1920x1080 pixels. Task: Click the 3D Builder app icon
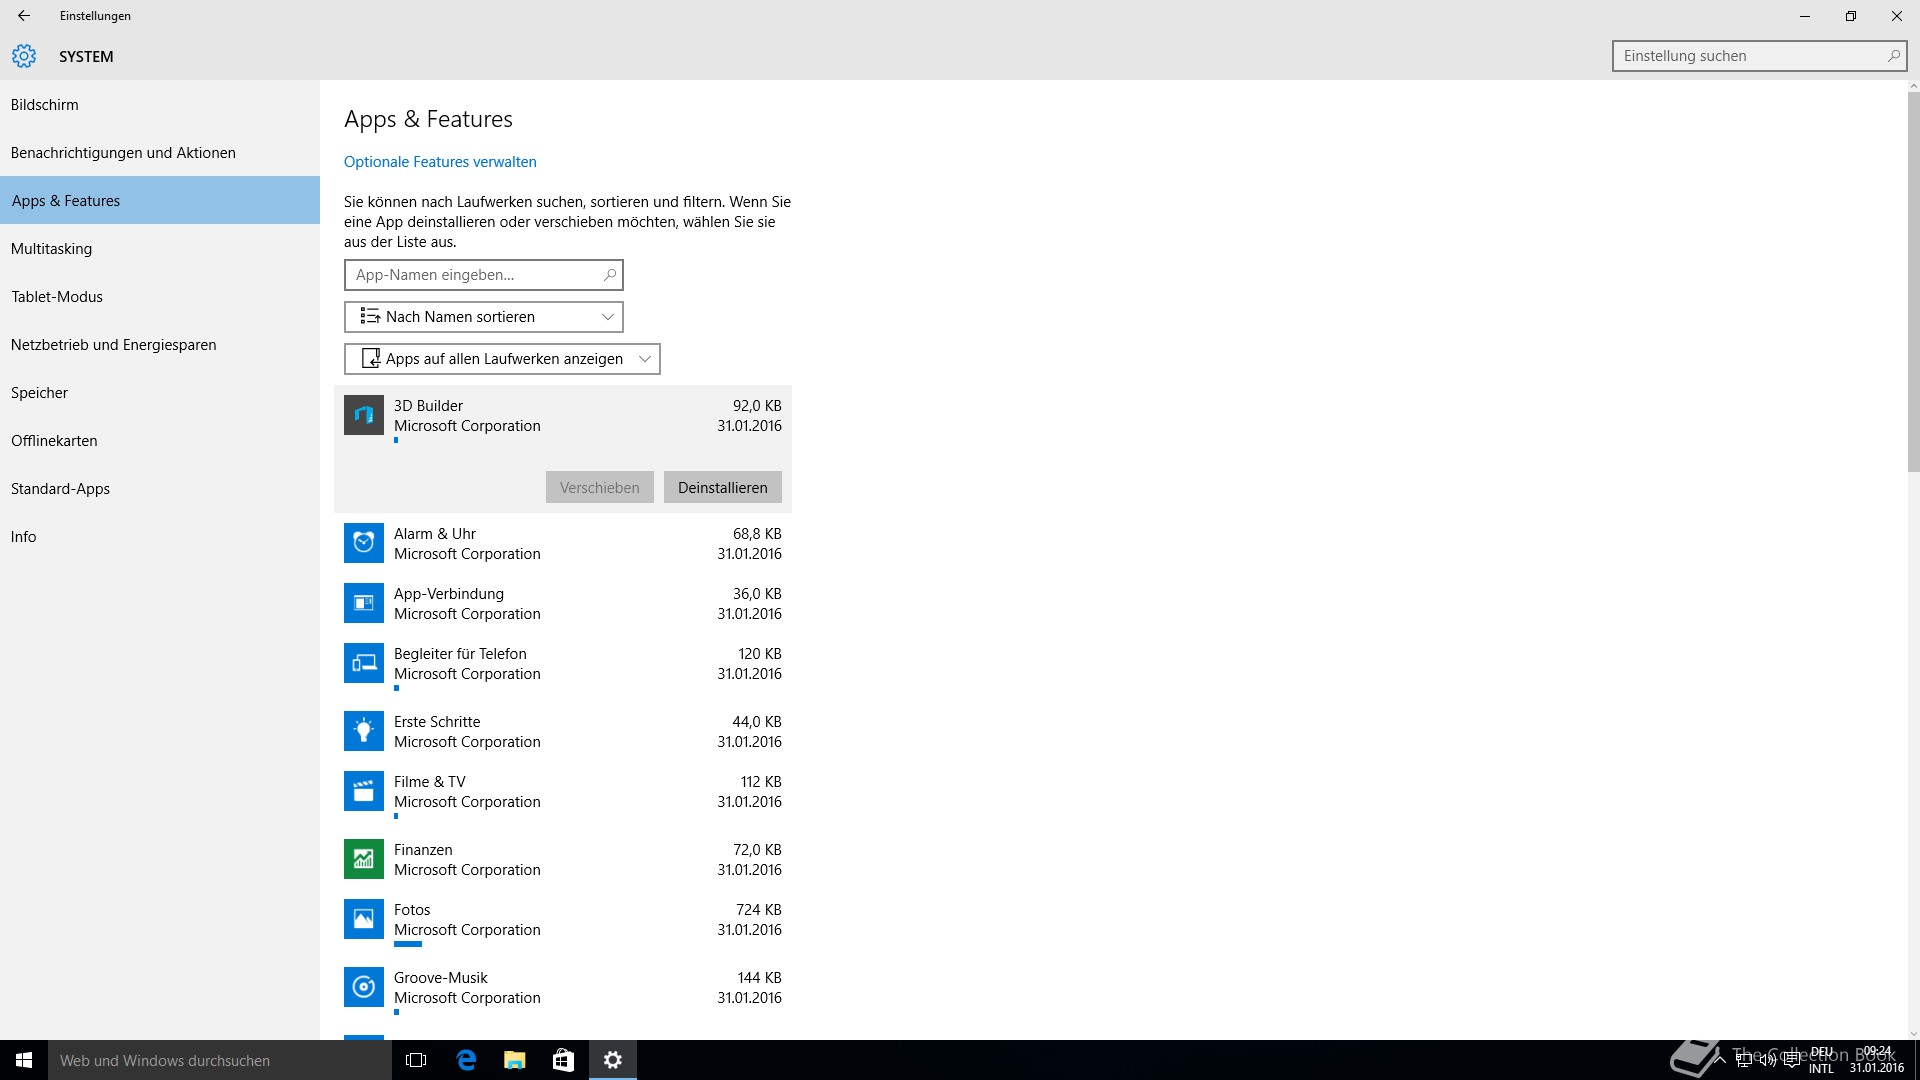point(364,415)
